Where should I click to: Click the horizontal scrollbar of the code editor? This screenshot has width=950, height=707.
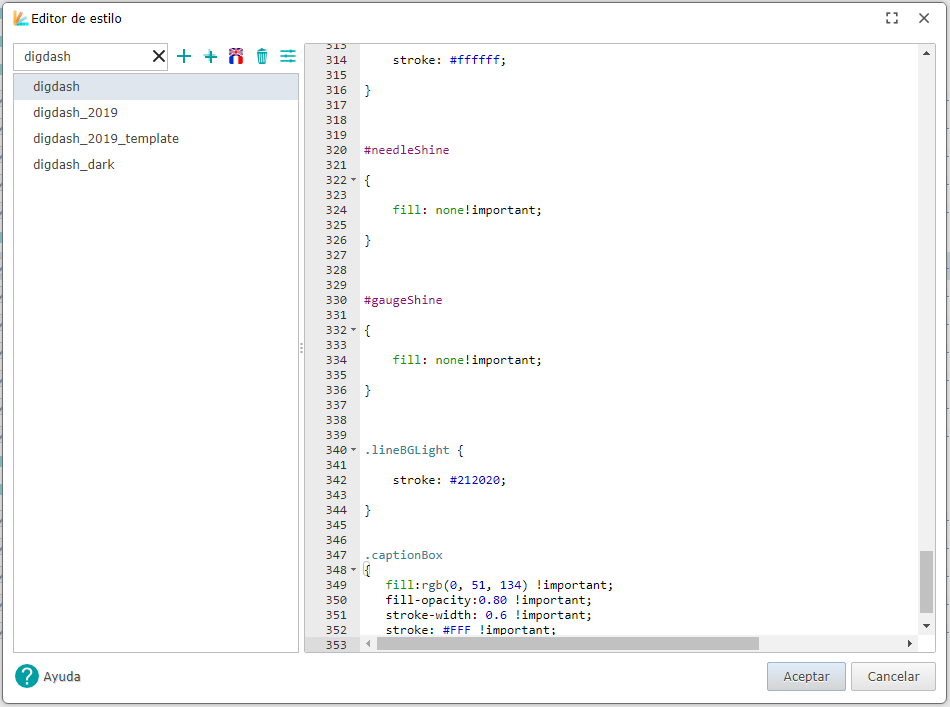[x=568, y=643]
